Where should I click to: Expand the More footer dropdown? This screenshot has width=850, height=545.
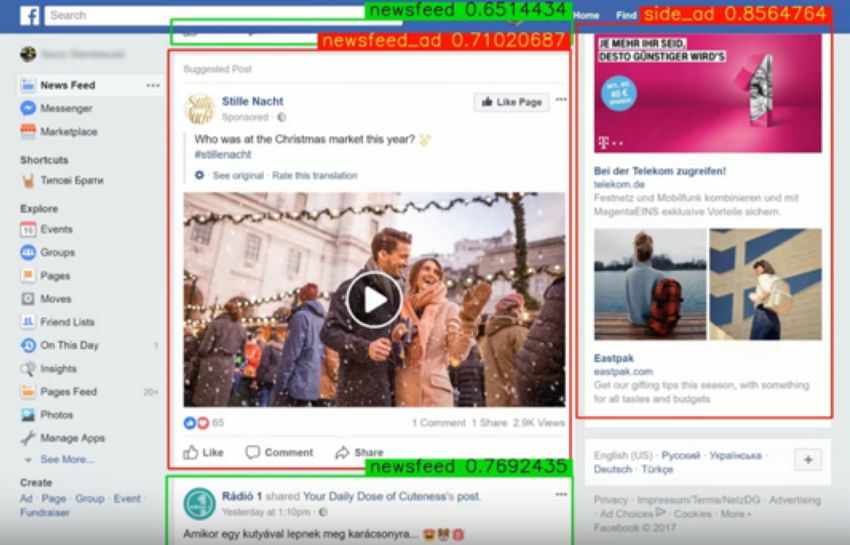tap(736, 514)
